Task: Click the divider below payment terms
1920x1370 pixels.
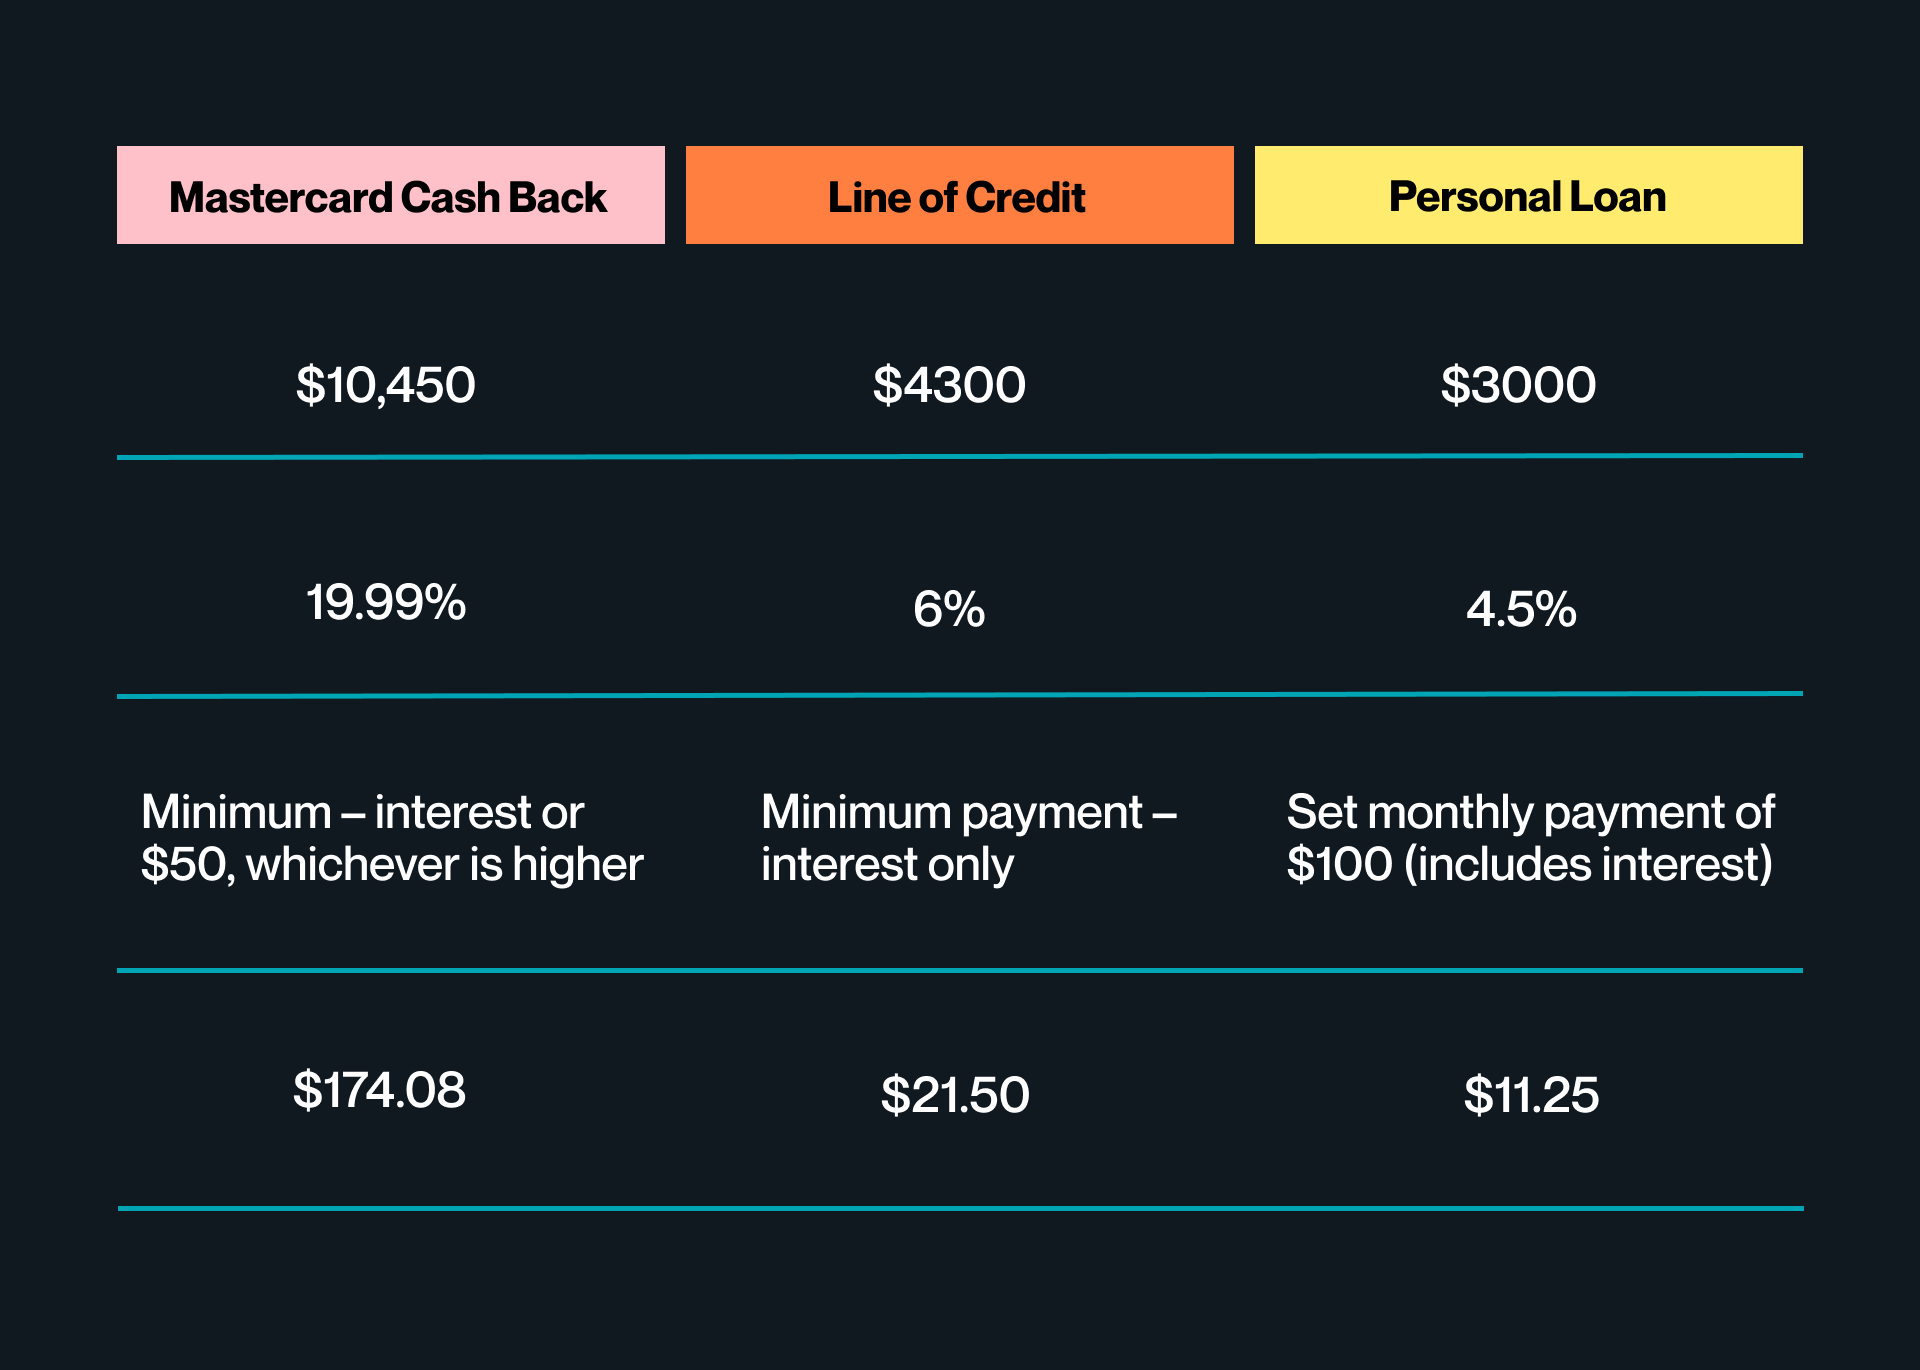Action: pyautogui.click(x=960, y=970)
